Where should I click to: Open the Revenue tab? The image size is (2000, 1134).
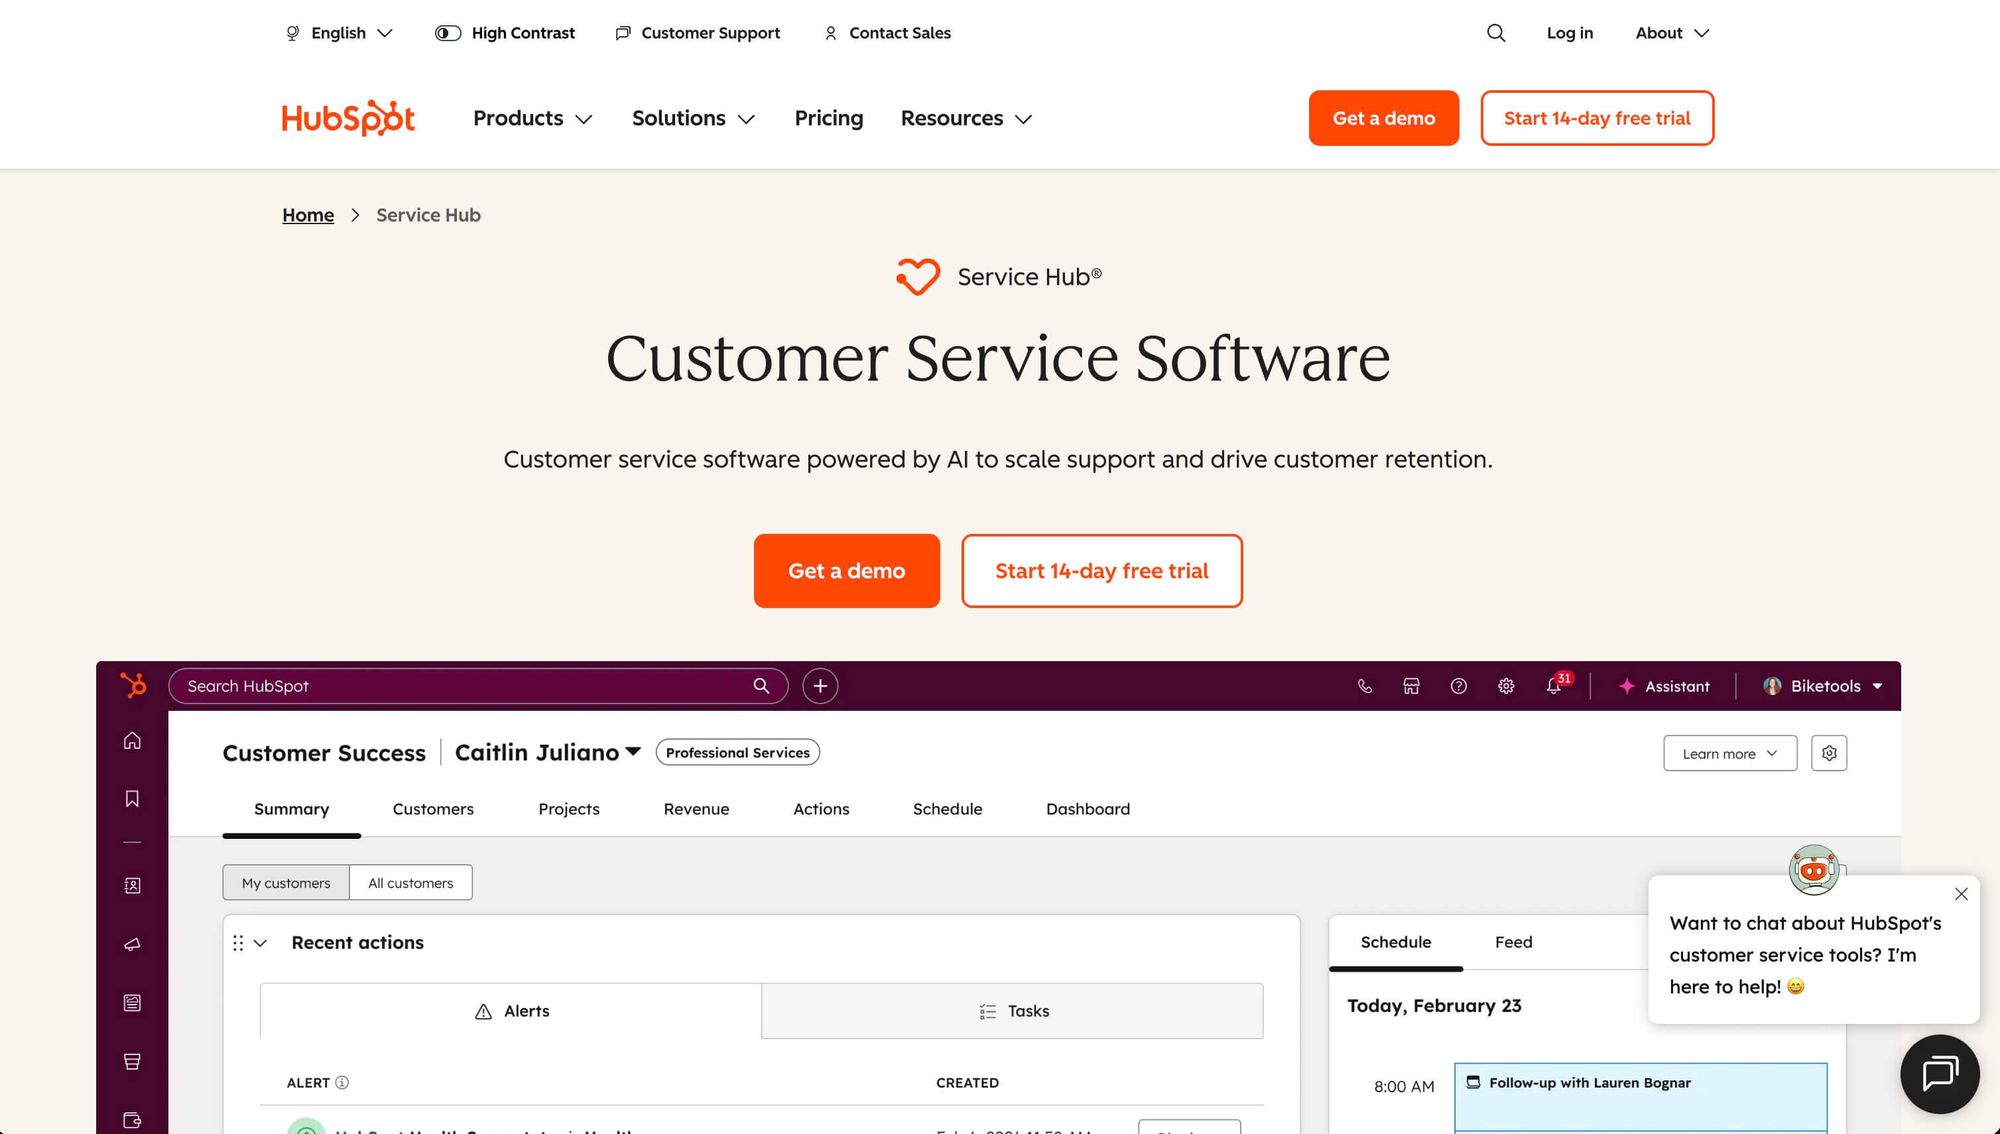pos(696,809)
